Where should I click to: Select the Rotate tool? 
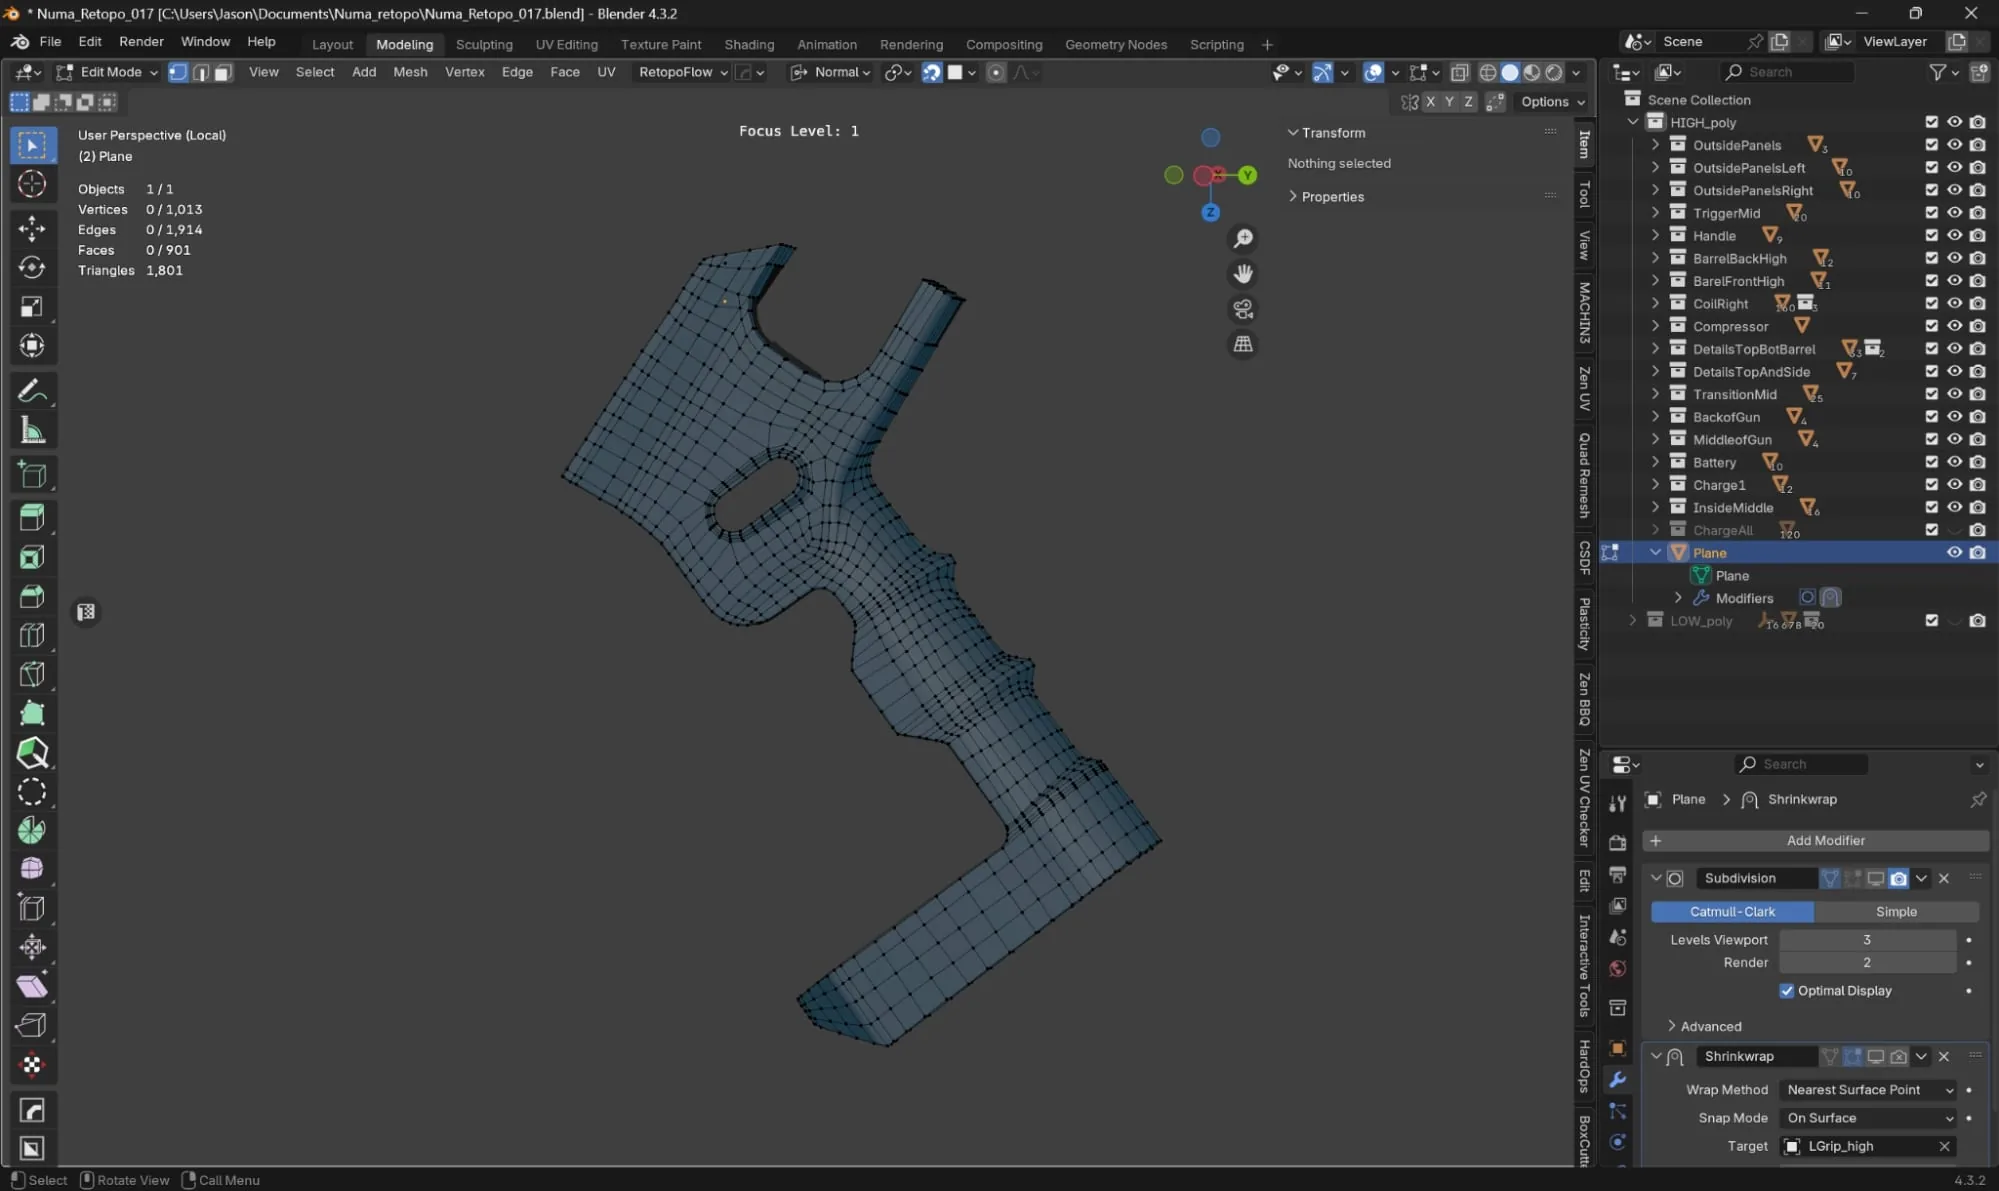tap(32, 267)
